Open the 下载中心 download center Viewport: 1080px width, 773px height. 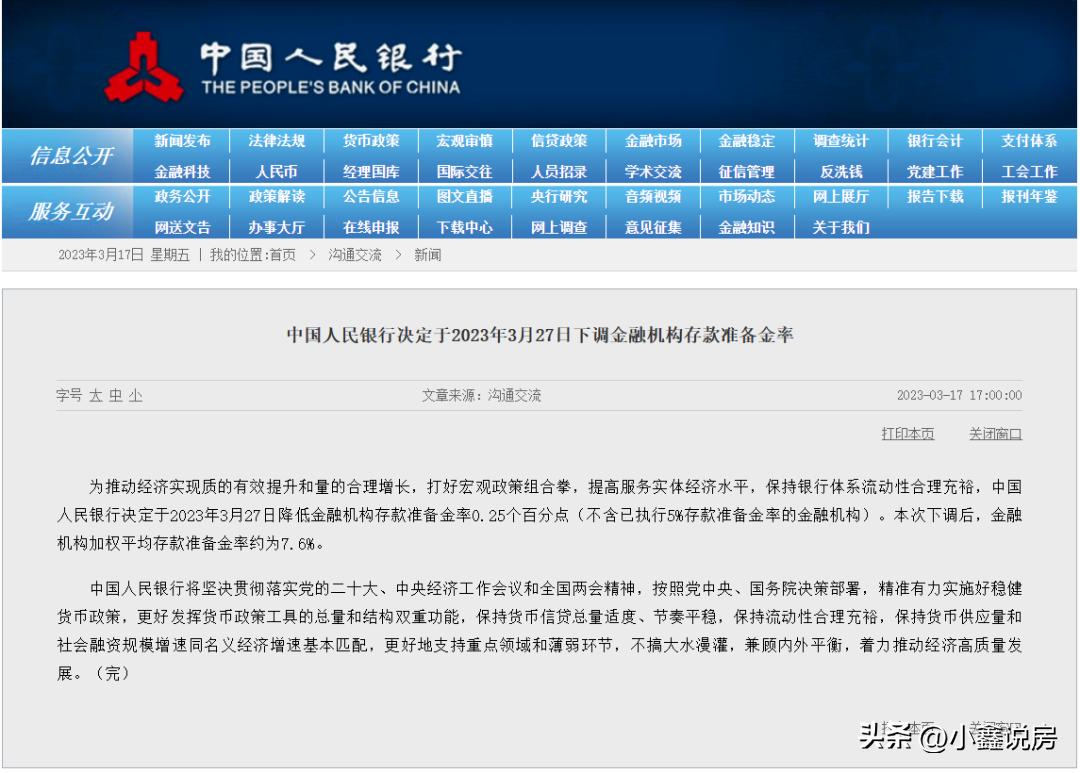tap(465, 227)
